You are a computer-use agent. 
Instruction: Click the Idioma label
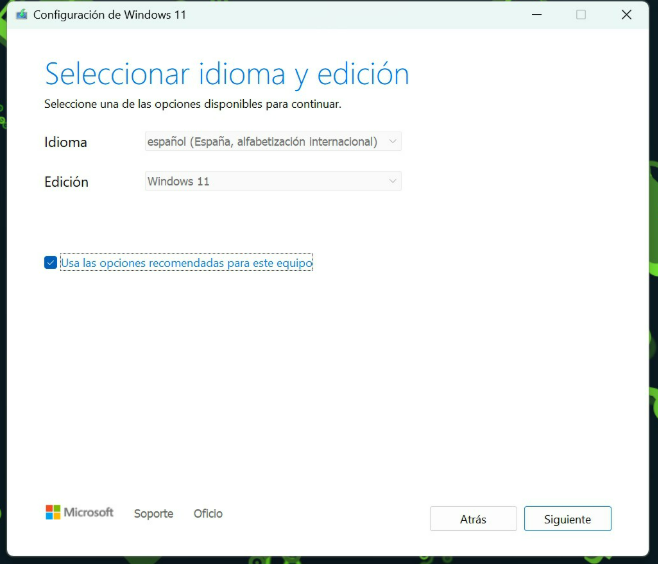[x=65, y=142]
